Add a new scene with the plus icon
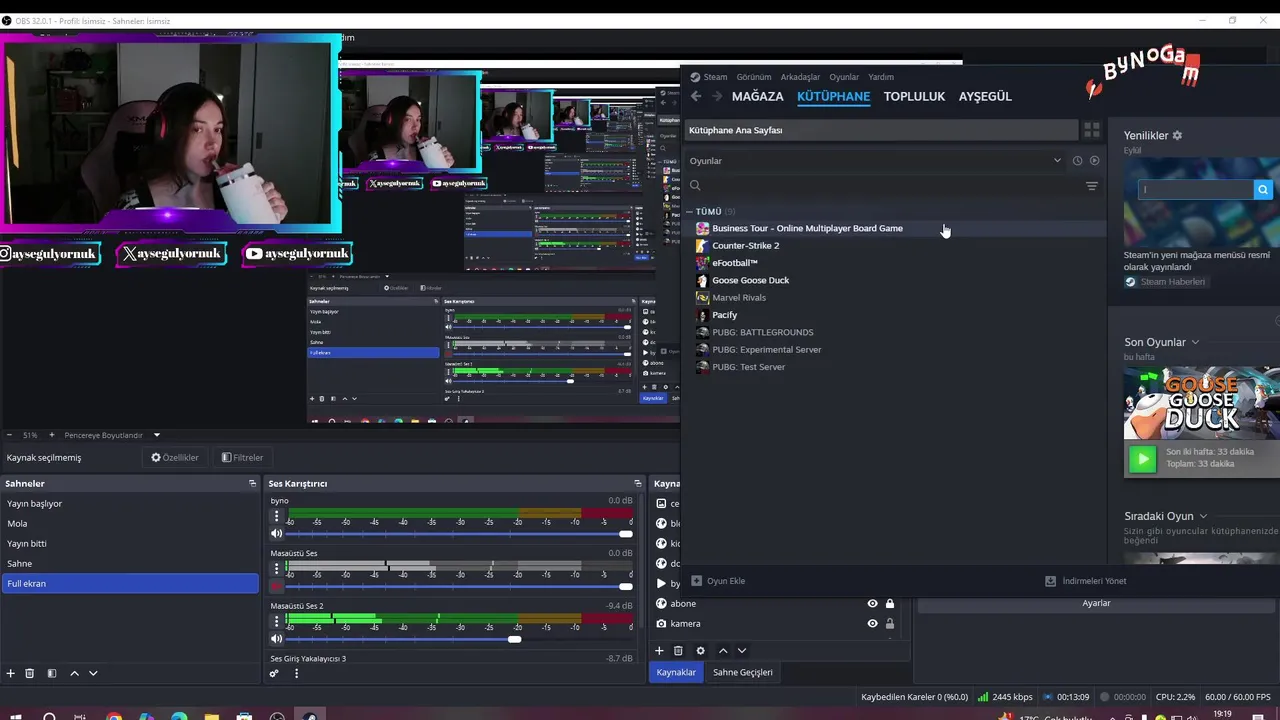Viewport: 1280px width, 720px height. coord(11,674)
